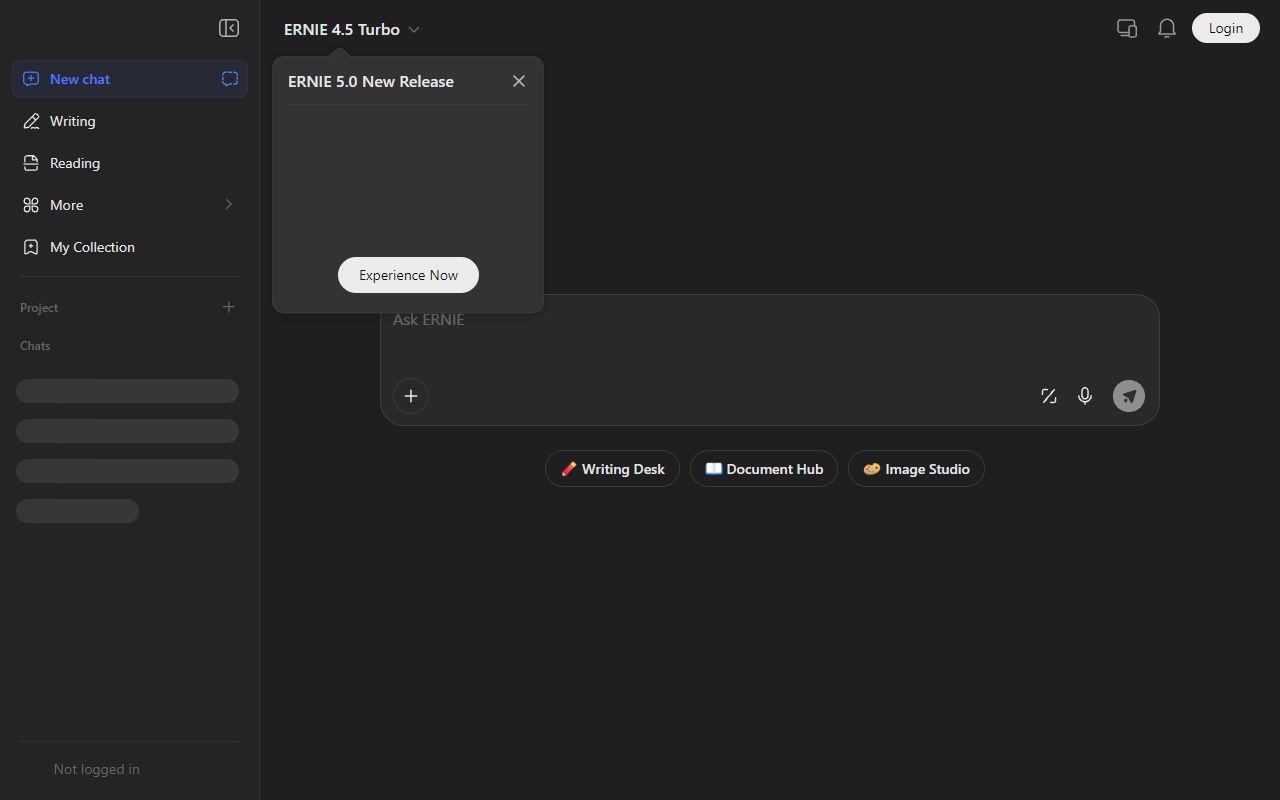1280x800 pixels.
Task: Open My Collection
Action: pyautogui.click(x=92, y=247)
